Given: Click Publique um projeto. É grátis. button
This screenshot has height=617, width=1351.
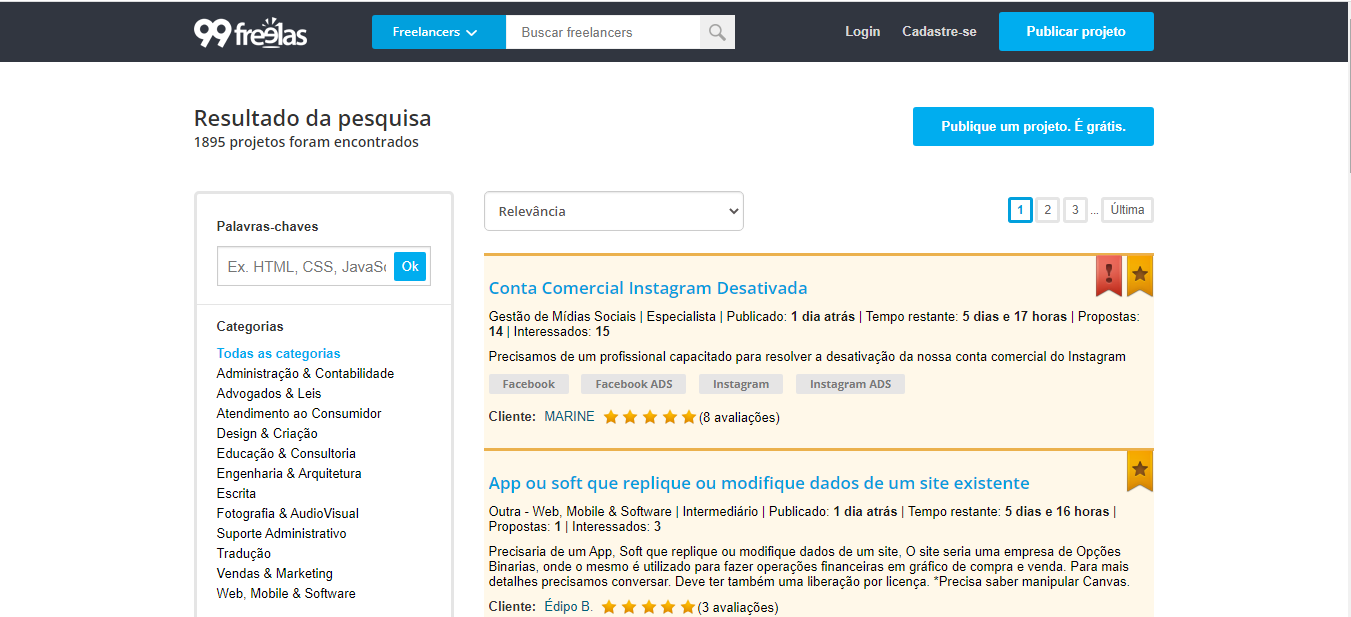Looking at the screenshot, I should 1033,127.
